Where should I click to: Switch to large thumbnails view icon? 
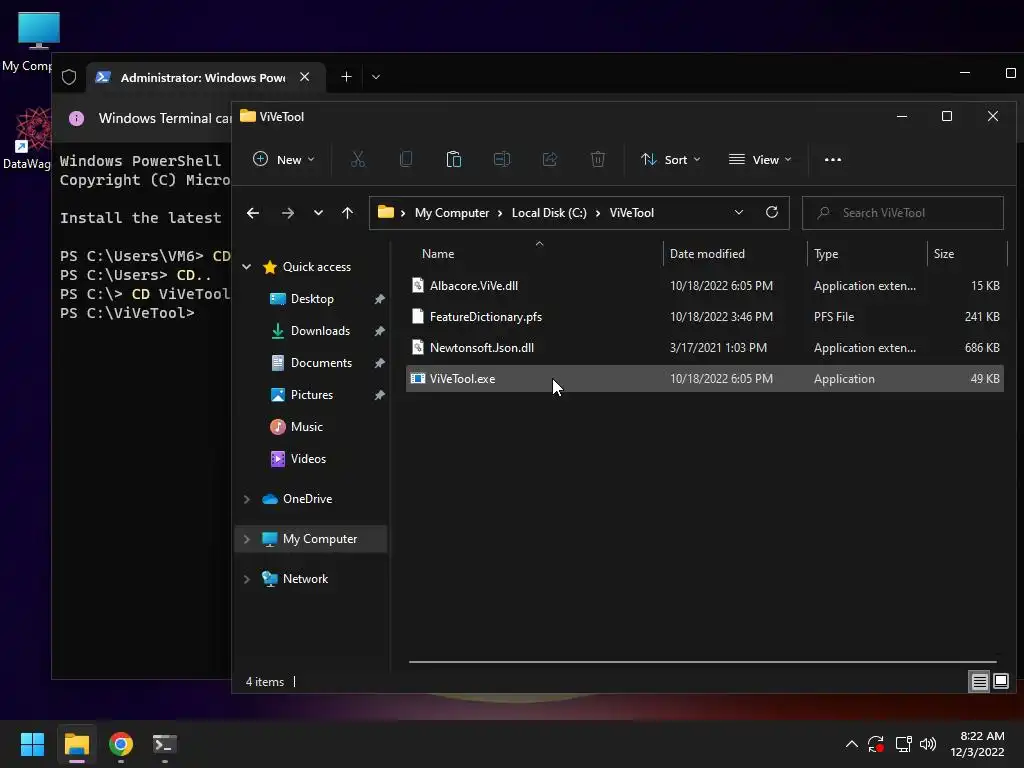(1001, 682)
